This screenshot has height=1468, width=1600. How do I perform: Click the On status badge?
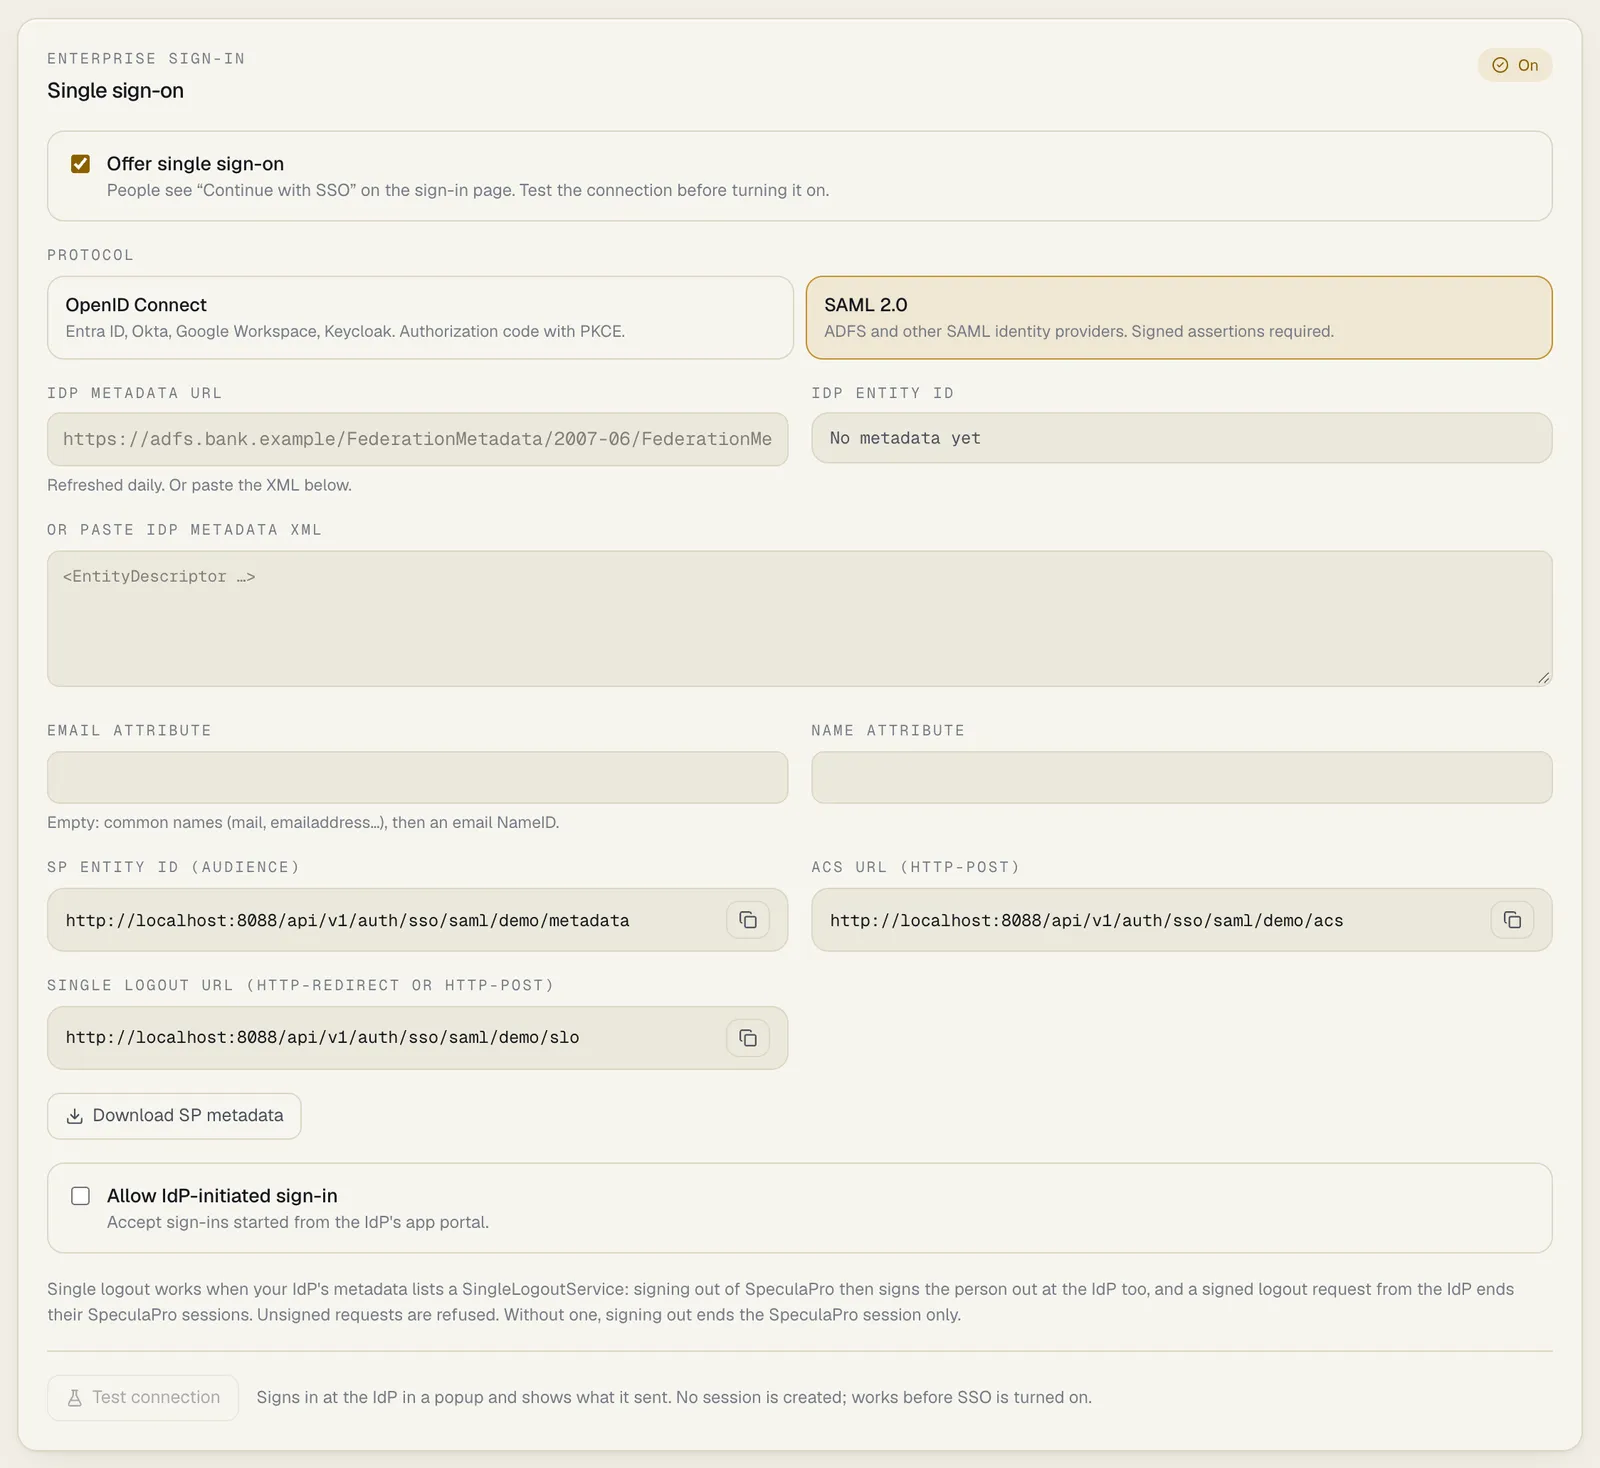coord(1515,65)
